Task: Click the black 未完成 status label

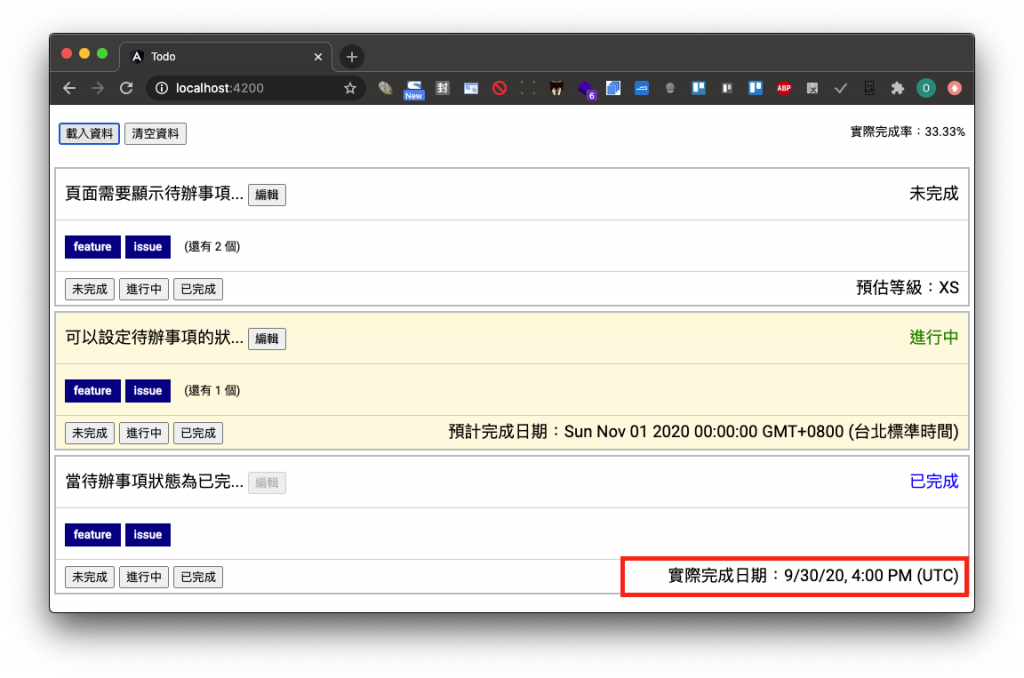Action: click(934, 194)
